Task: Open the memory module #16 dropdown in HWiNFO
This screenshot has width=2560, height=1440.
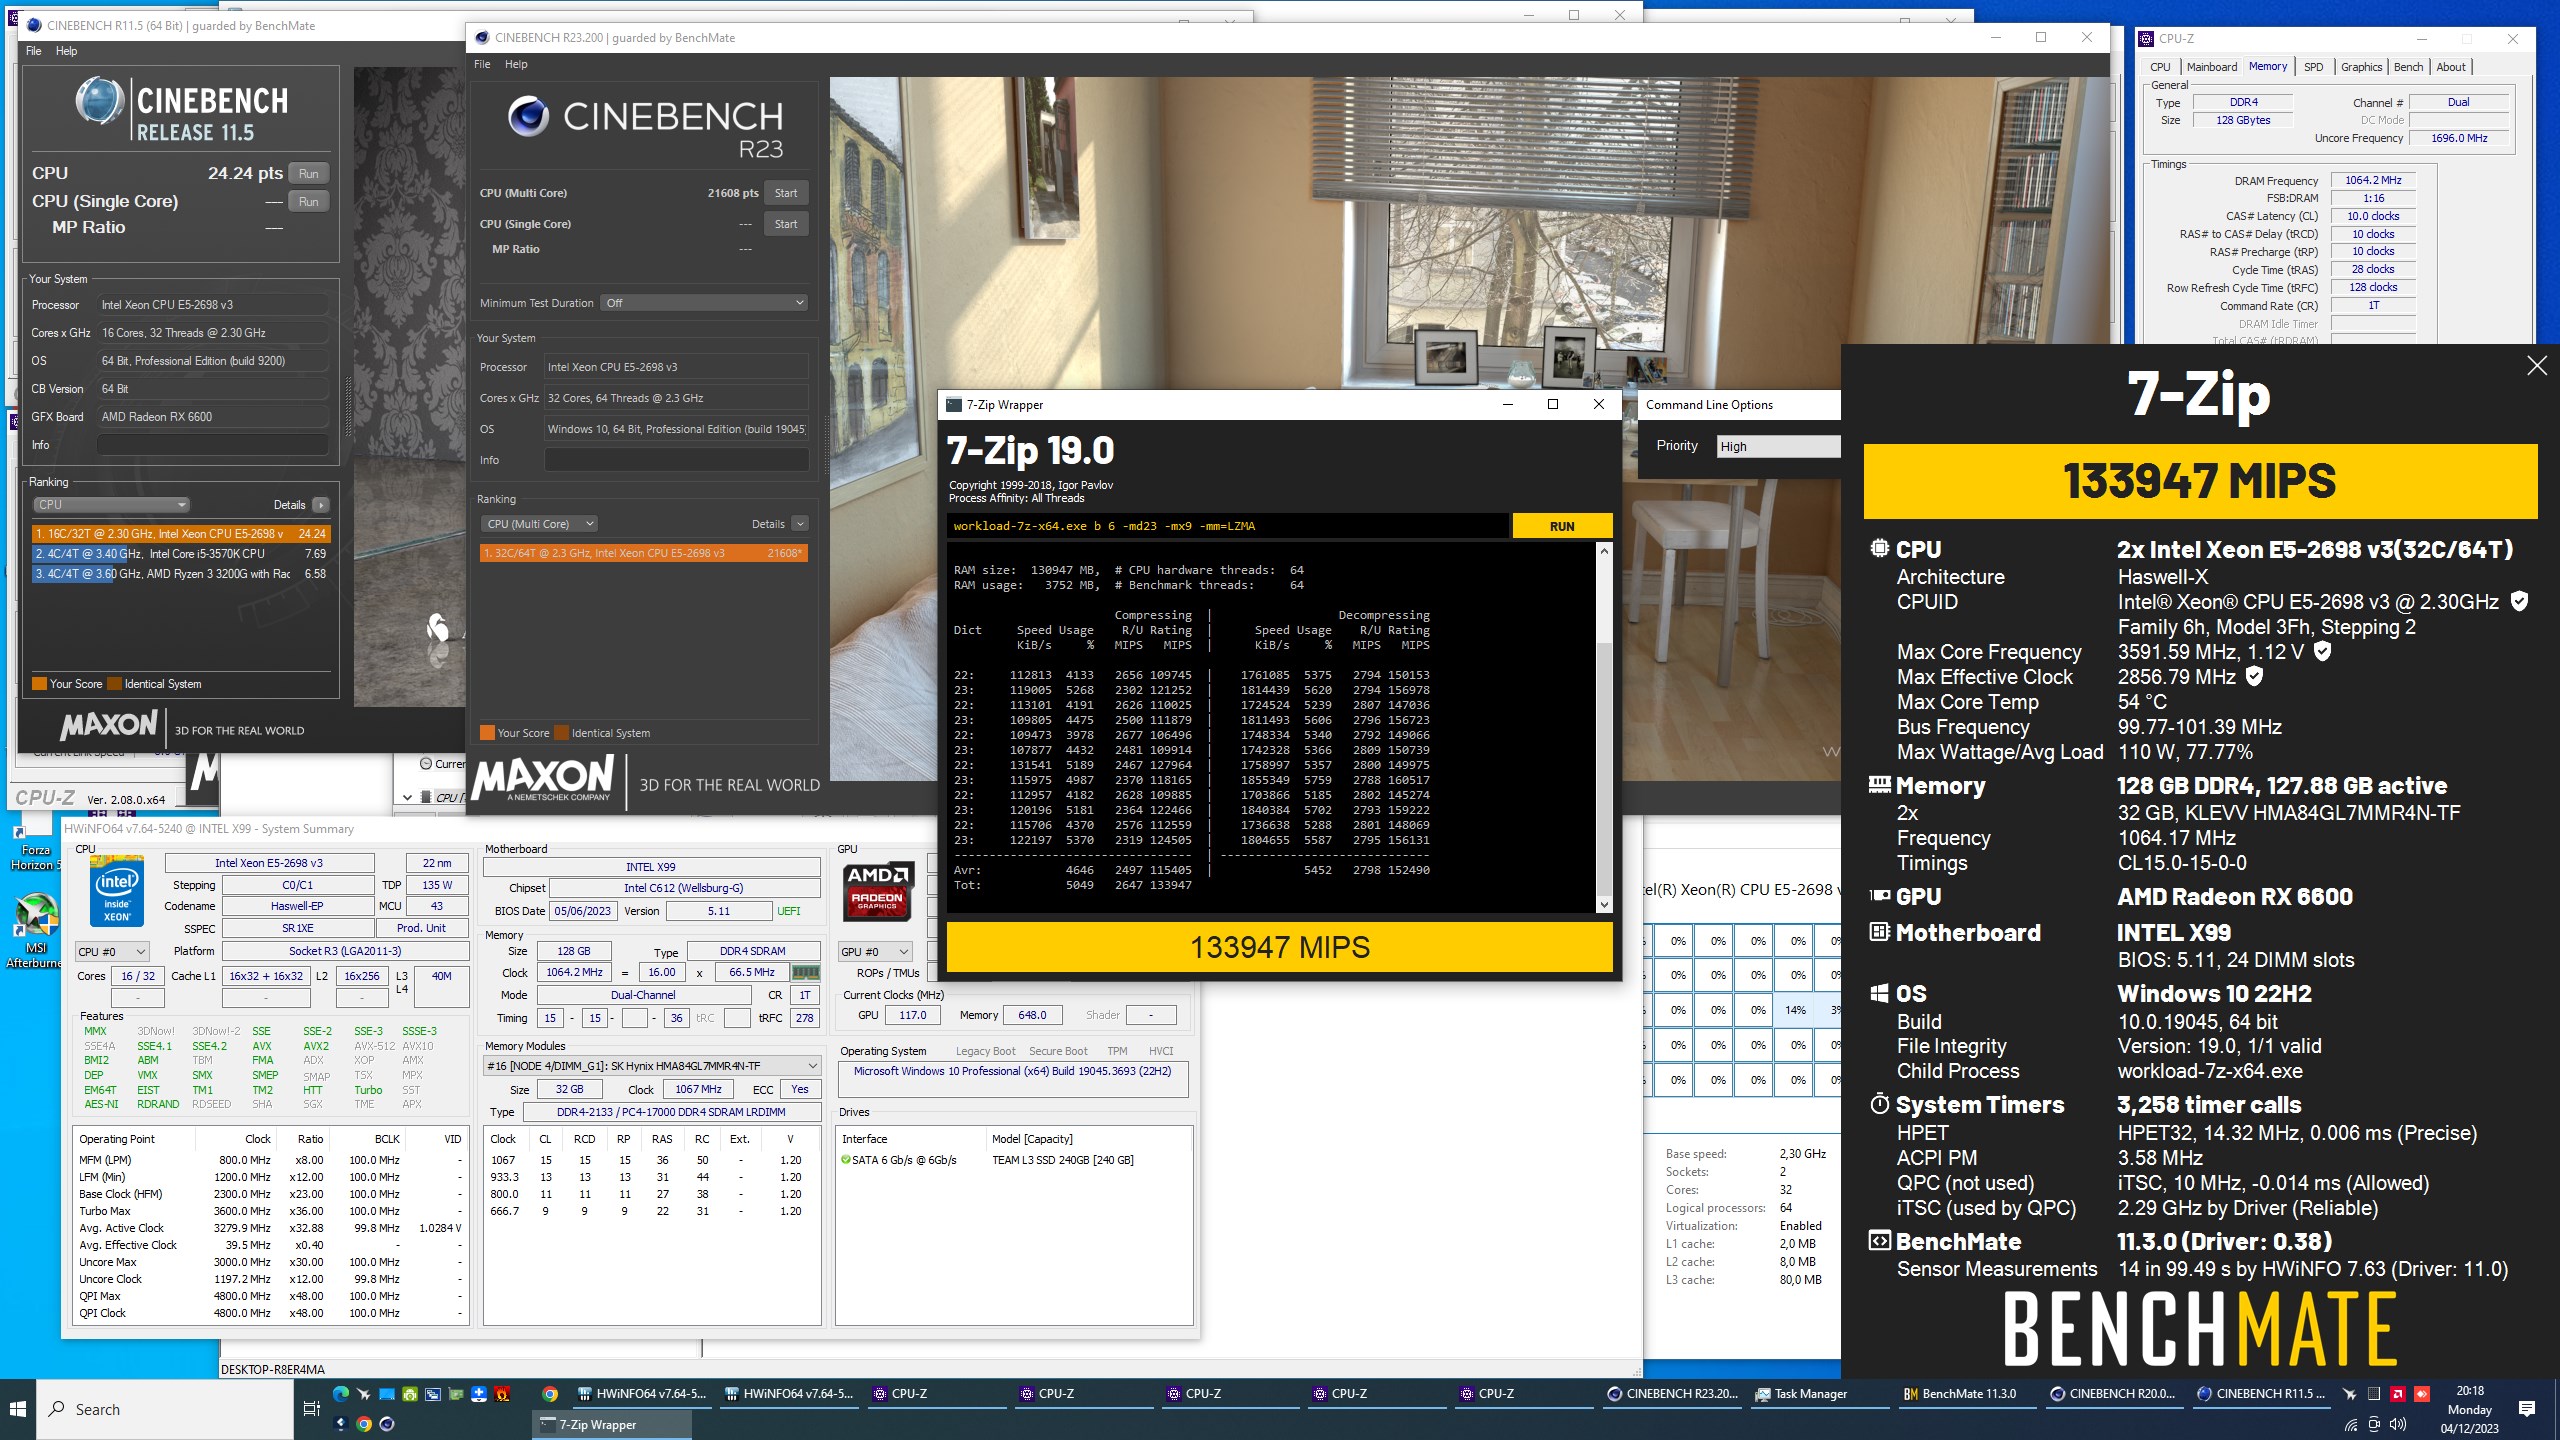Action: click(652, 1066)
